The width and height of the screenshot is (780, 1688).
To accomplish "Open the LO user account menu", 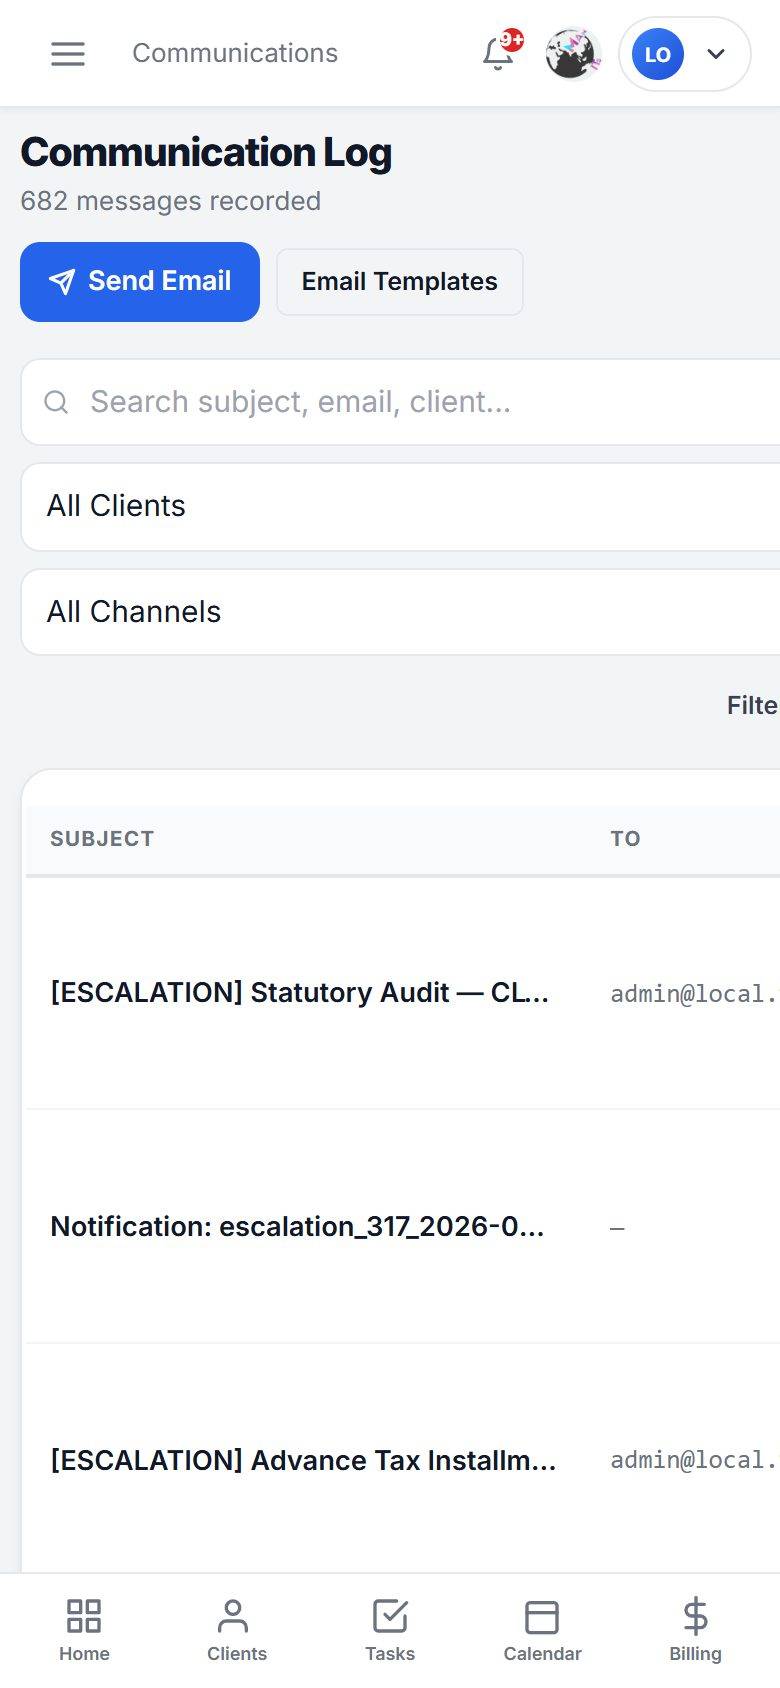I will pos(685,54).
